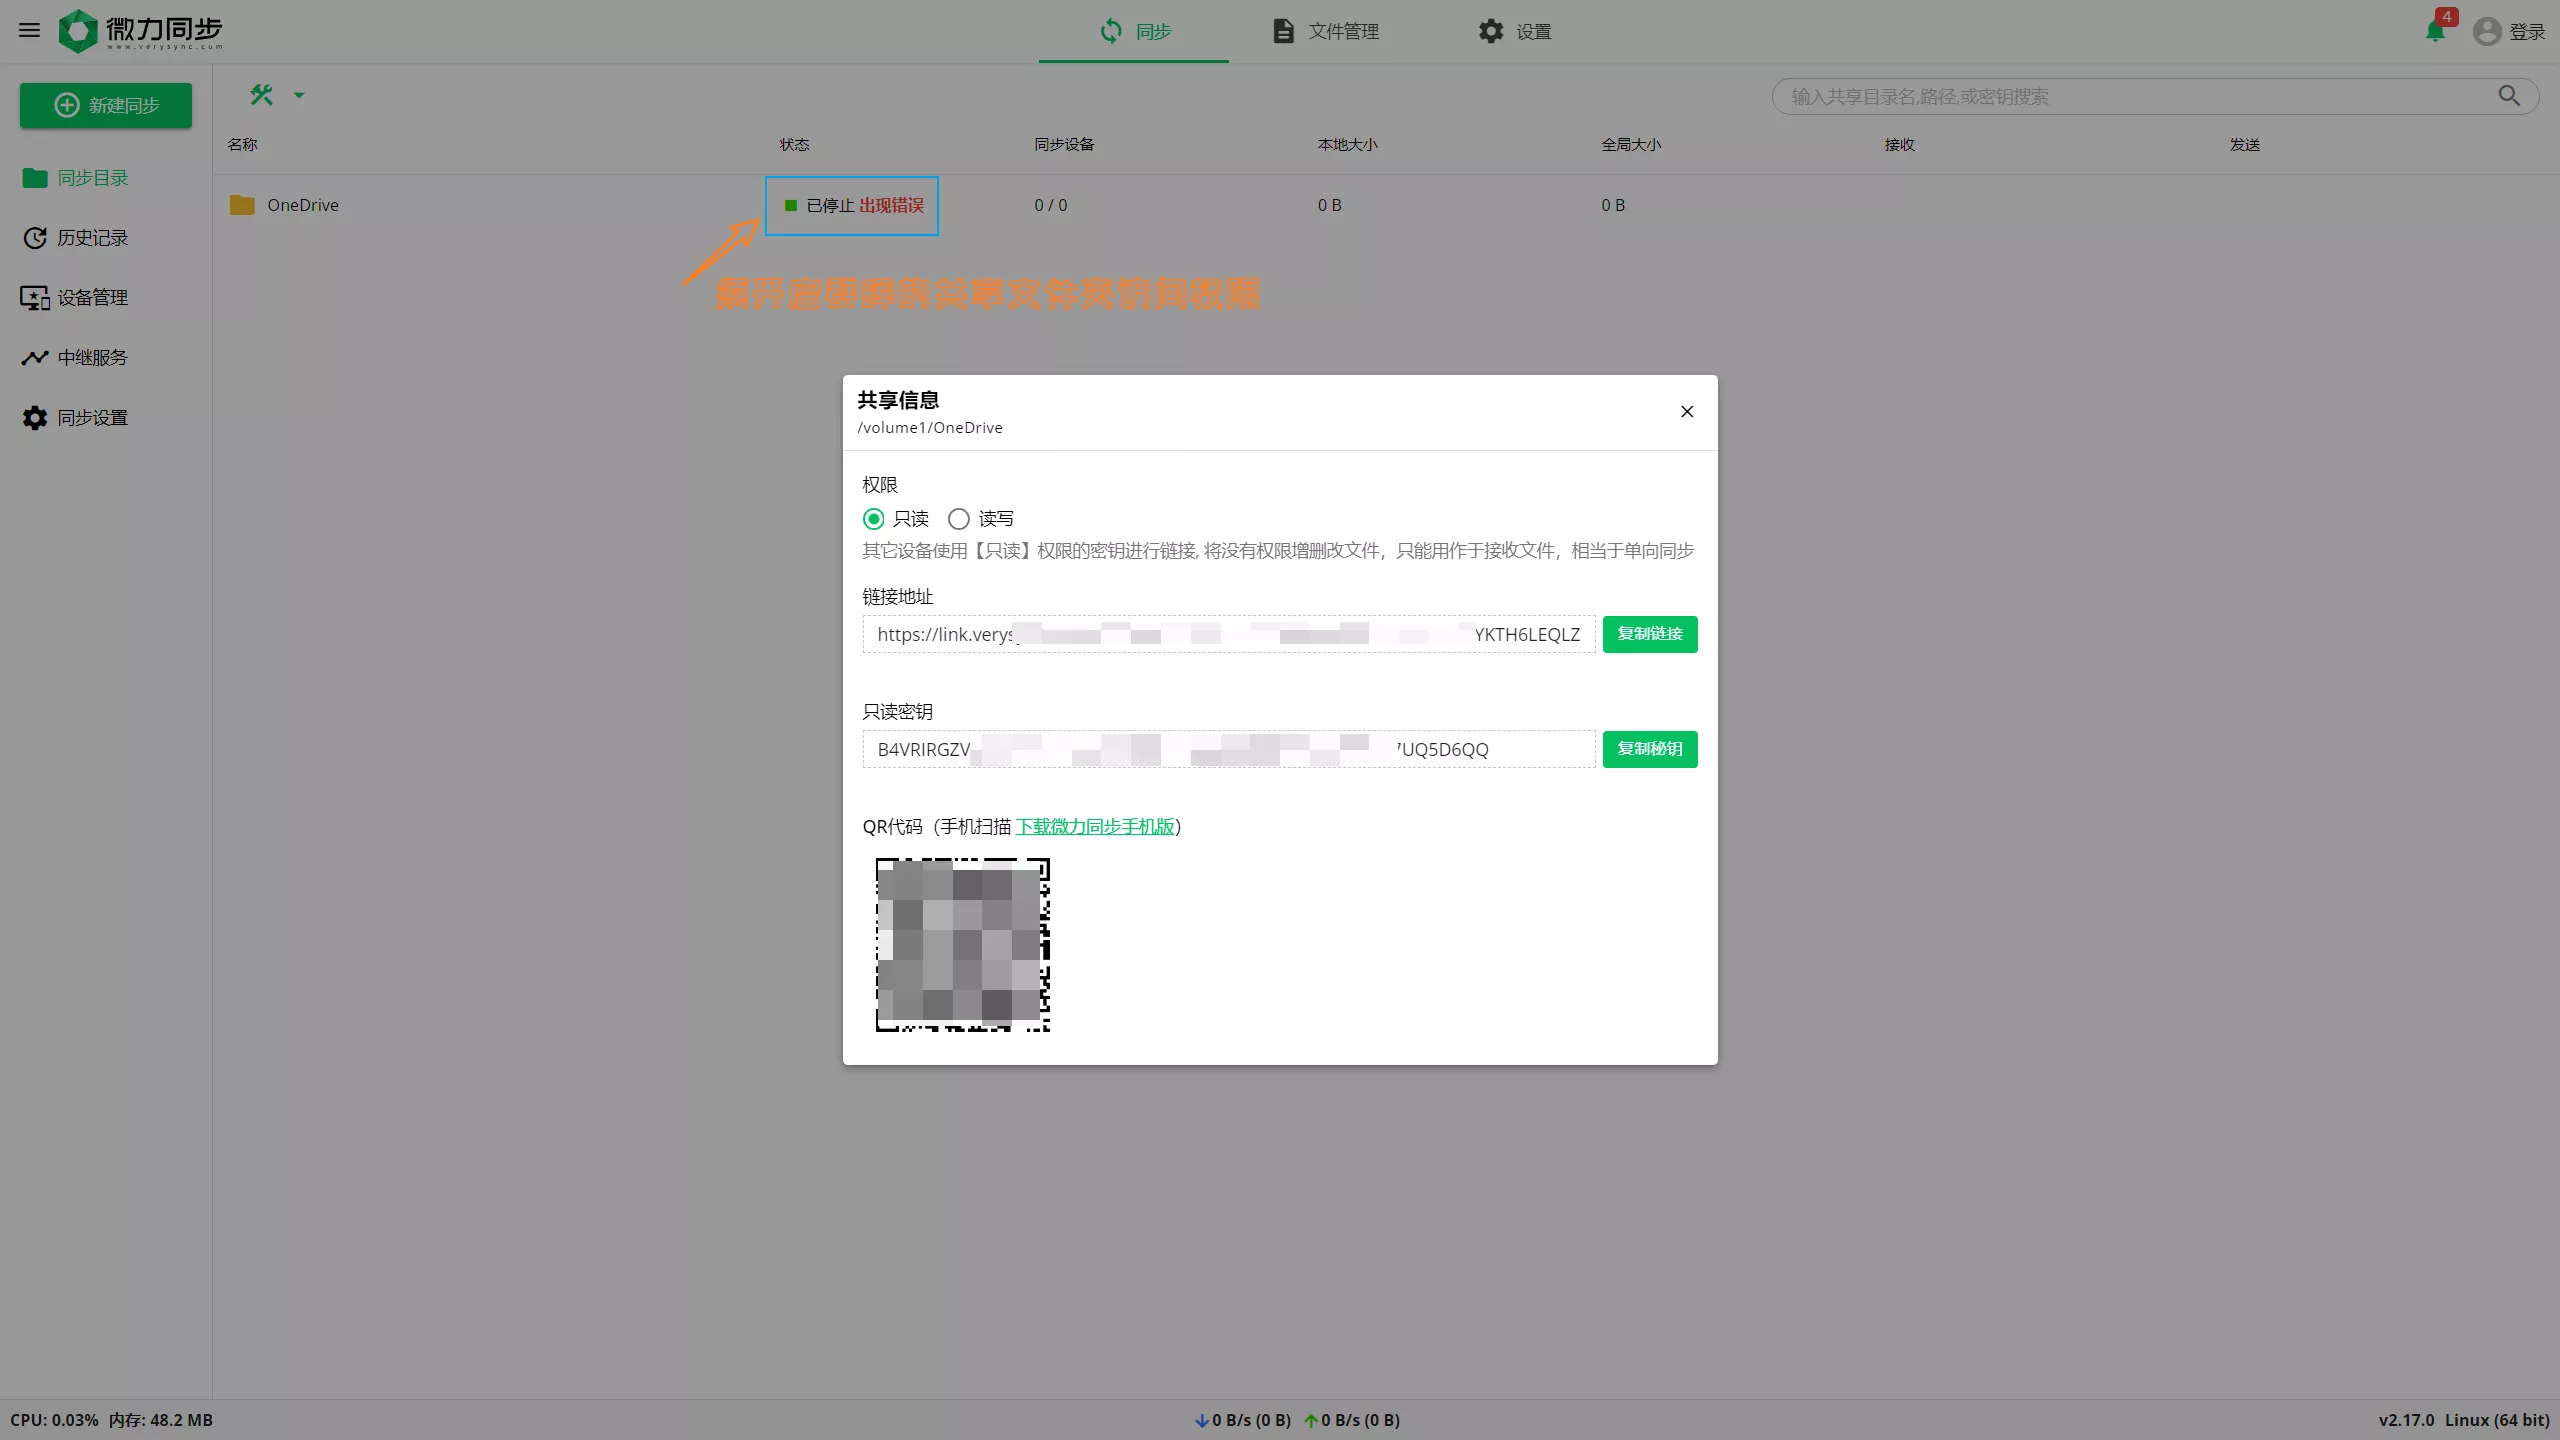2560x1440 pixels.
Task: Click the 0 B global size cell
Action: click(x=1613, y=205)
